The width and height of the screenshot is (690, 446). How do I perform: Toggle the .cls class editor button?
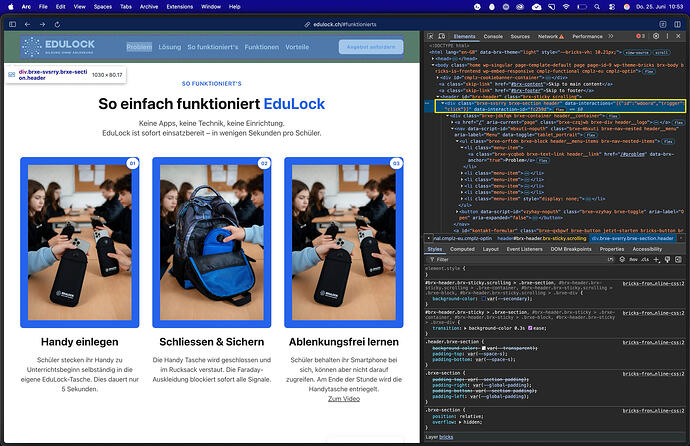pos(645,260)
